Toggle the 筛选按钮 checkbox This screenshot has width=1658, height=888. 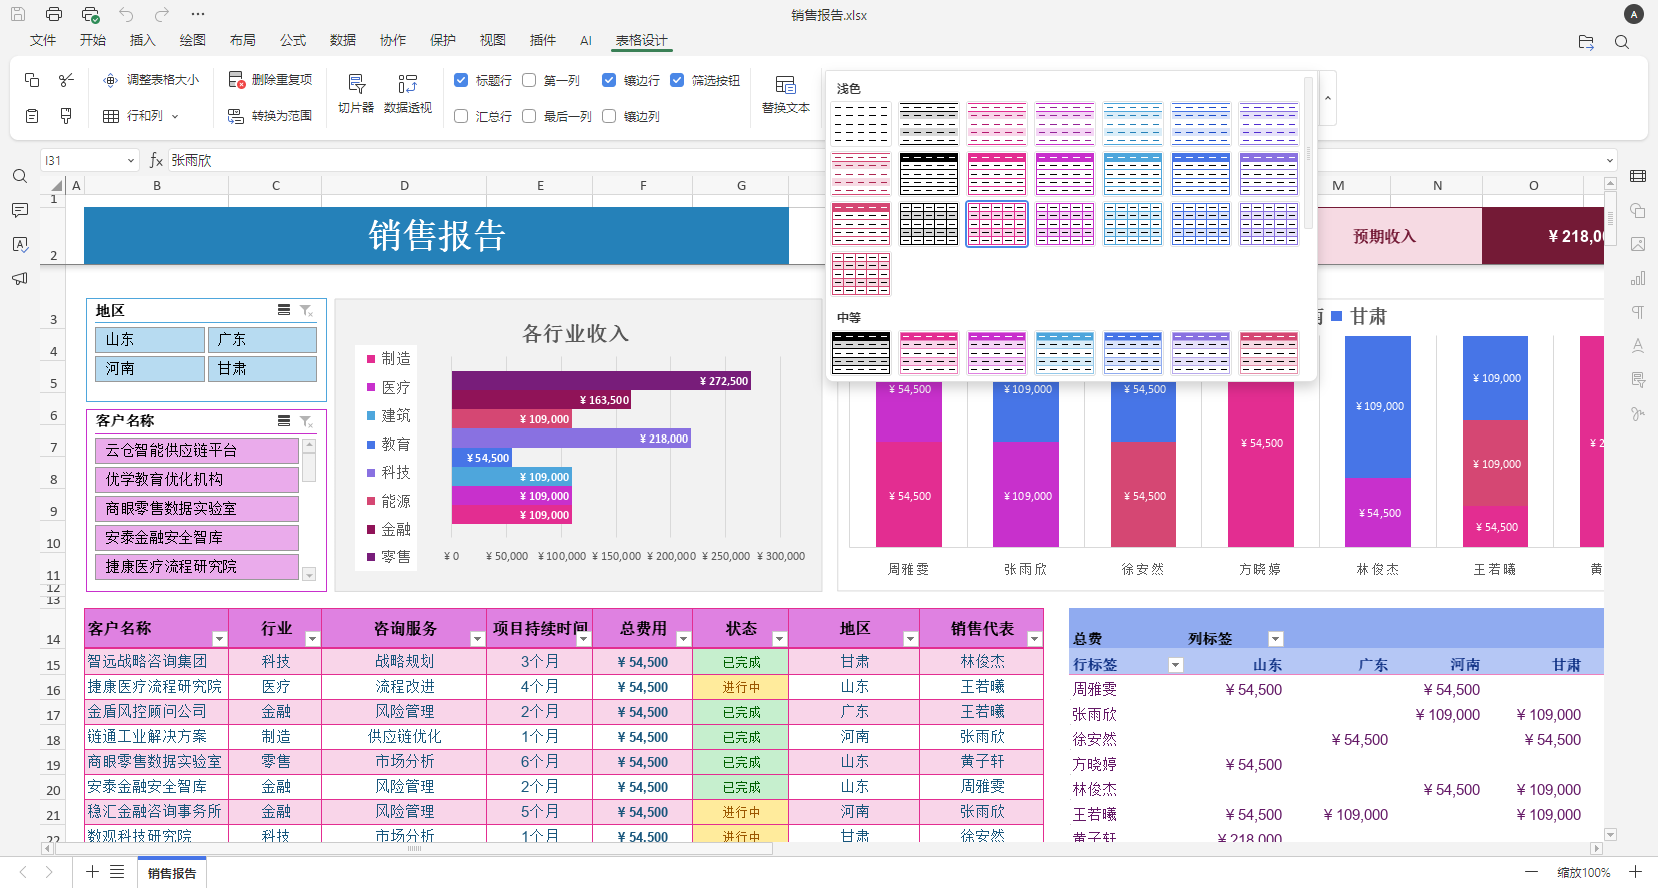tap(677, 80)
